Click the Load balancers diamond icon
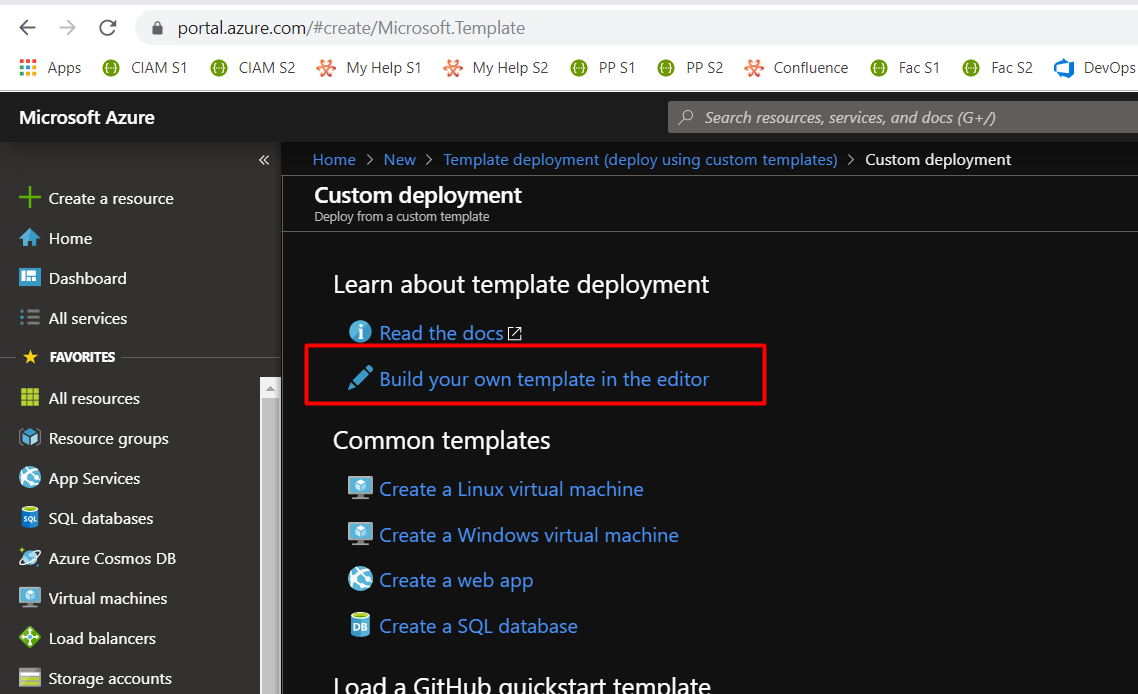 point(30,637)
